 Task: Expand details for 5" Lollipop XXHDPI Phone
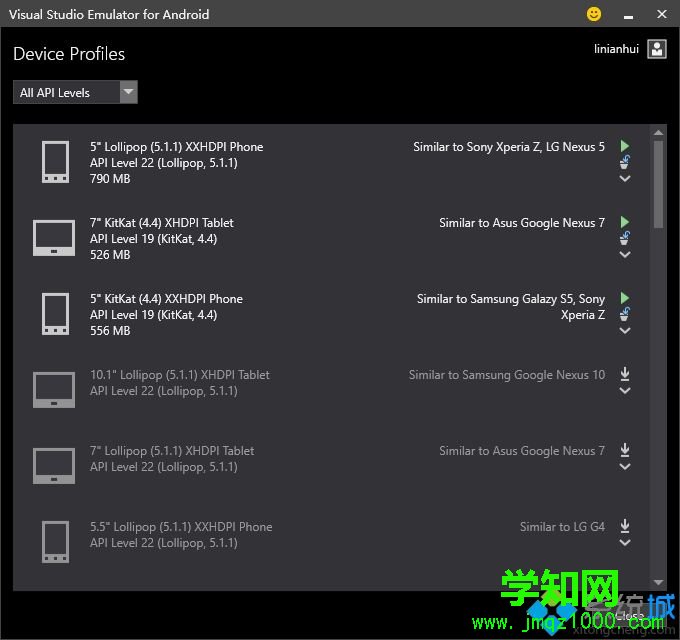(x=624, y=178)
